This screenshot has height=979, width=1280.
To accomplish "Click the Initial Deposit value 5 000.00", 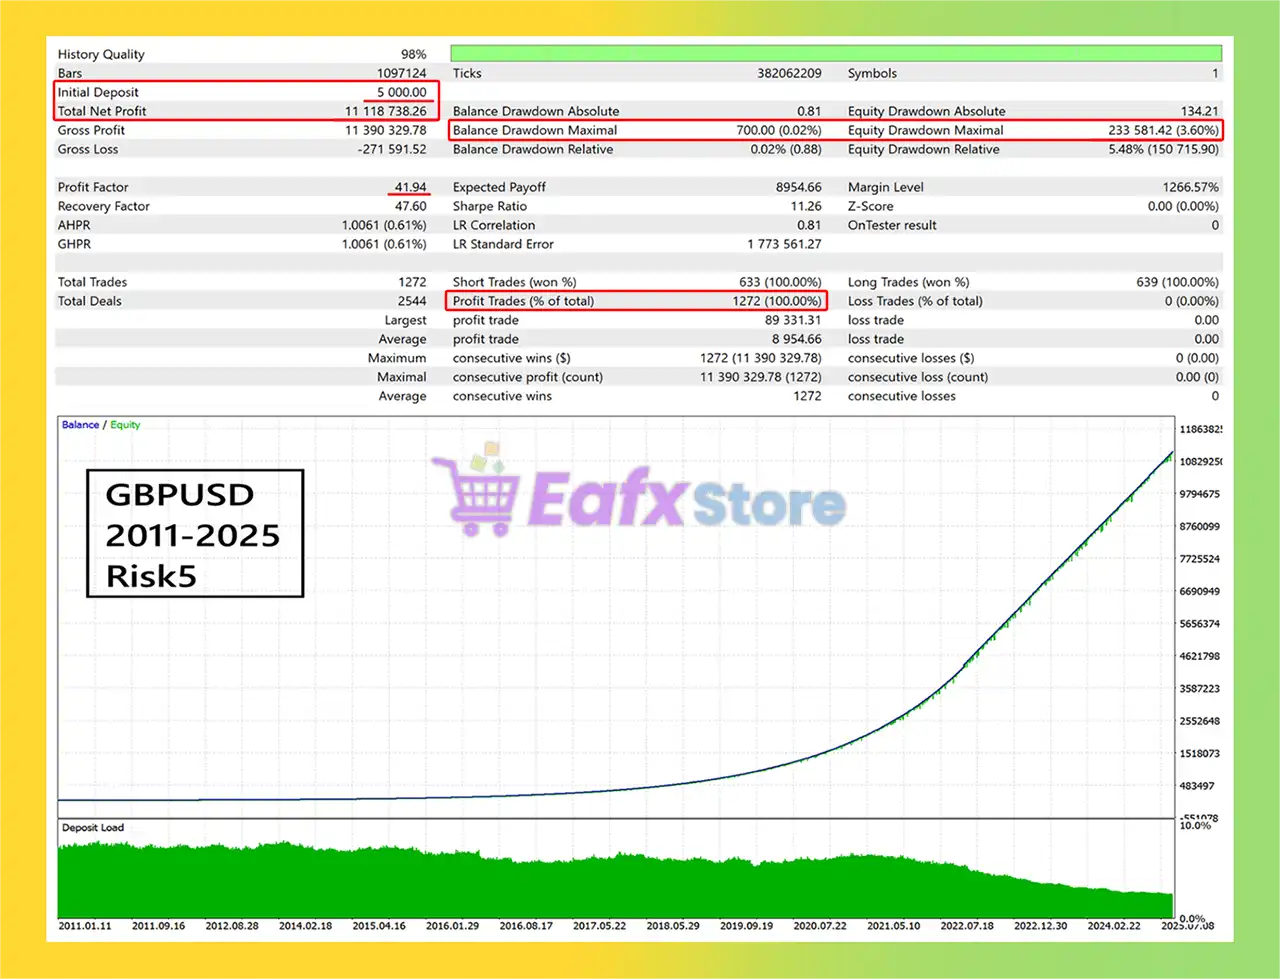I will (x=401, y=92).
